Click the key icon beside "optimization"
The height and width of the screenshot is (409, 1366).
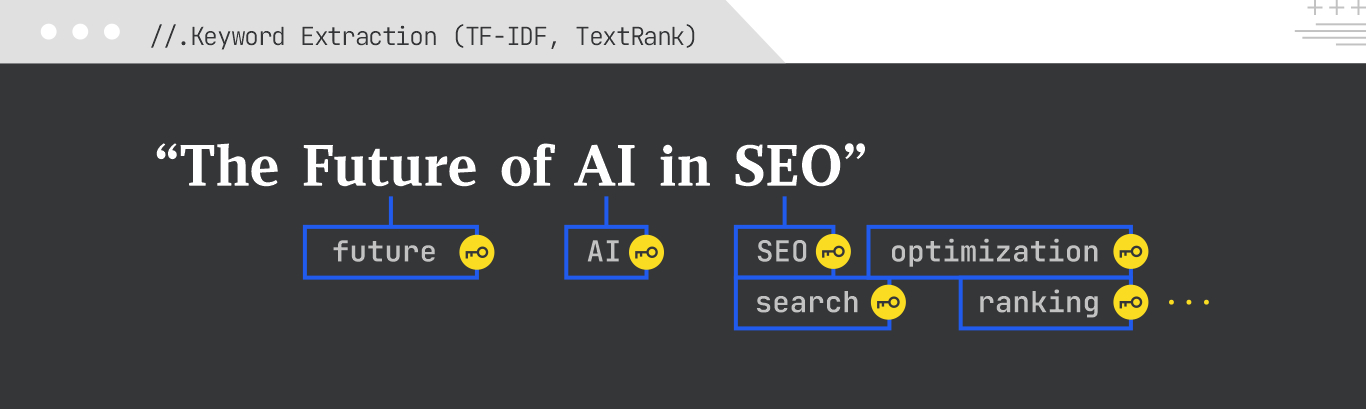pyautogui.click(x=1130, y=252)
